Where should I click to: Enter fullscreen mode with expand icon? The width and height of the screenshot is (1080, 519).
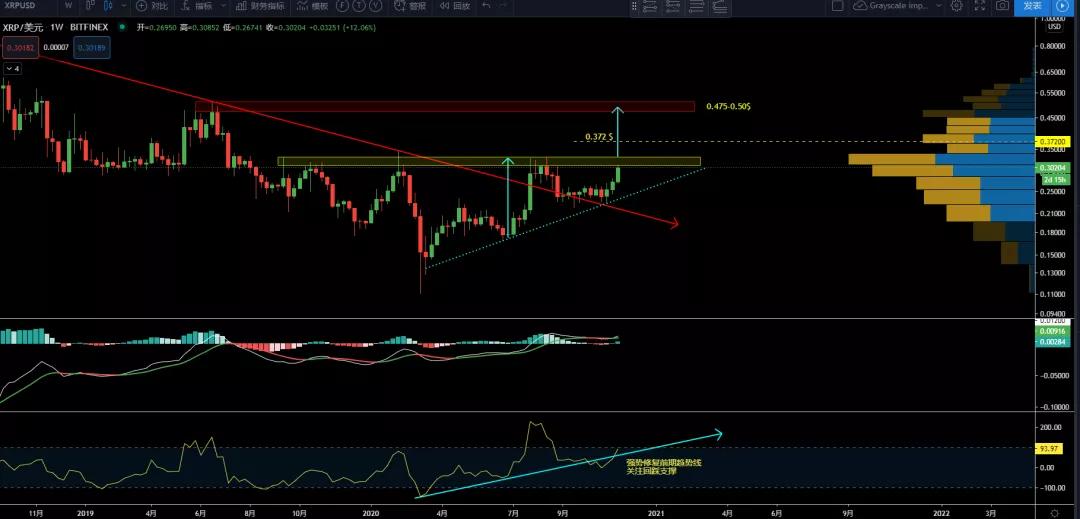click(x=980, y=6)
